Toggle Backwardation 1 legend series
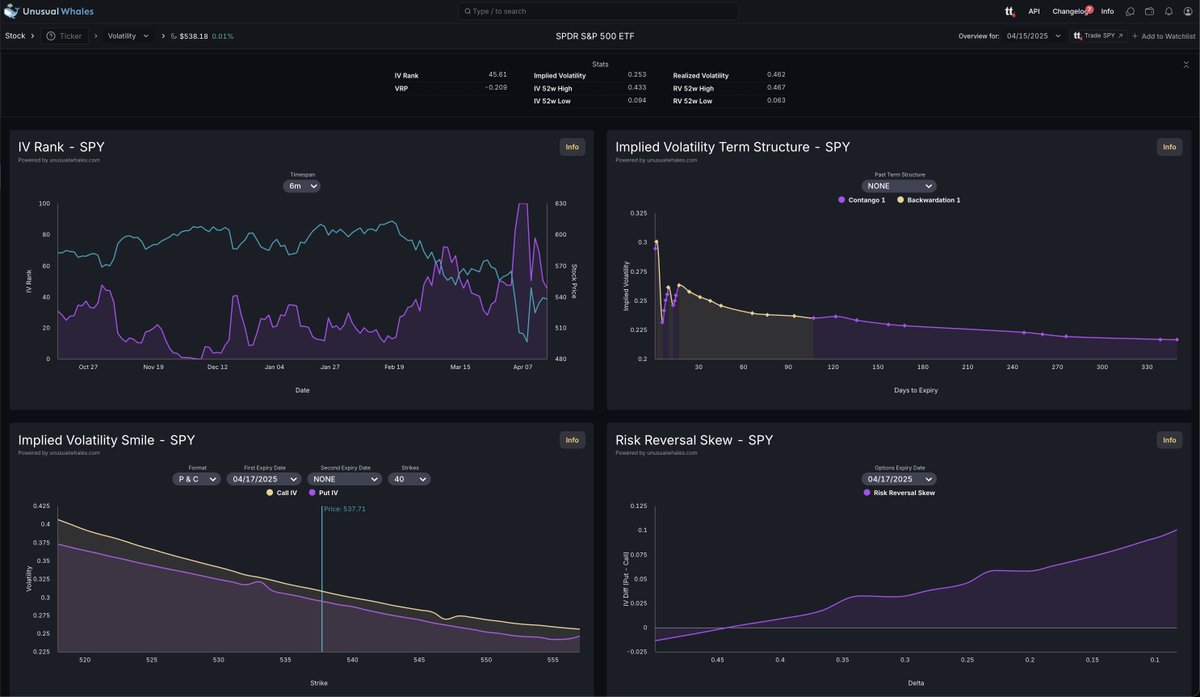 (929, 200)
